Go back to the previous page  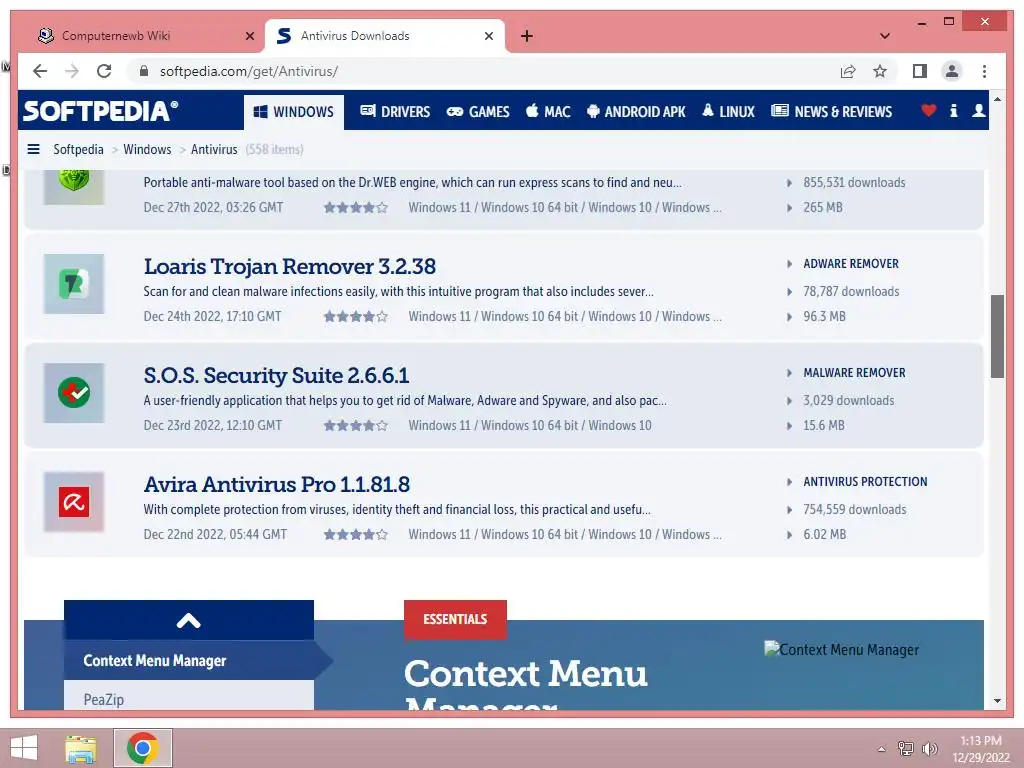click(x=40, y=71)
